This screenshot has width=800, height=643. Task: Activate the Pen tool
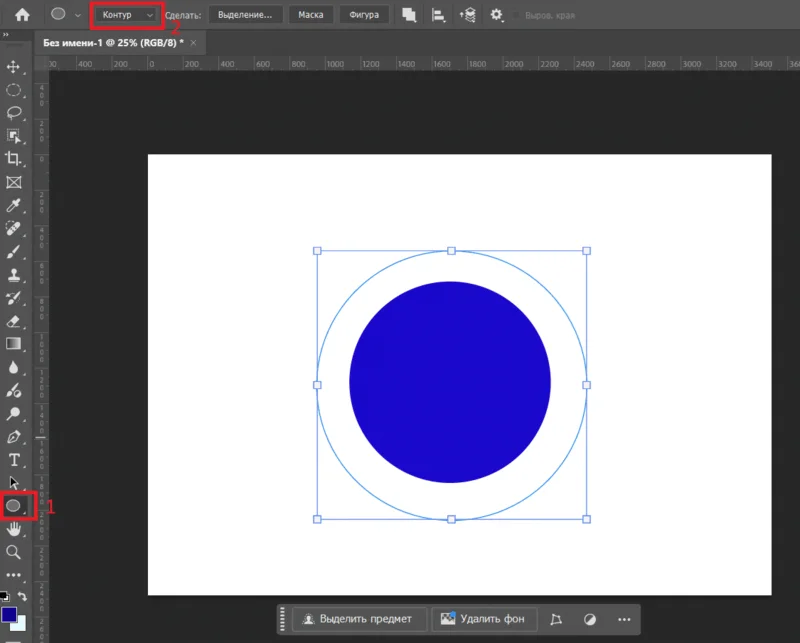click(14, 437)
